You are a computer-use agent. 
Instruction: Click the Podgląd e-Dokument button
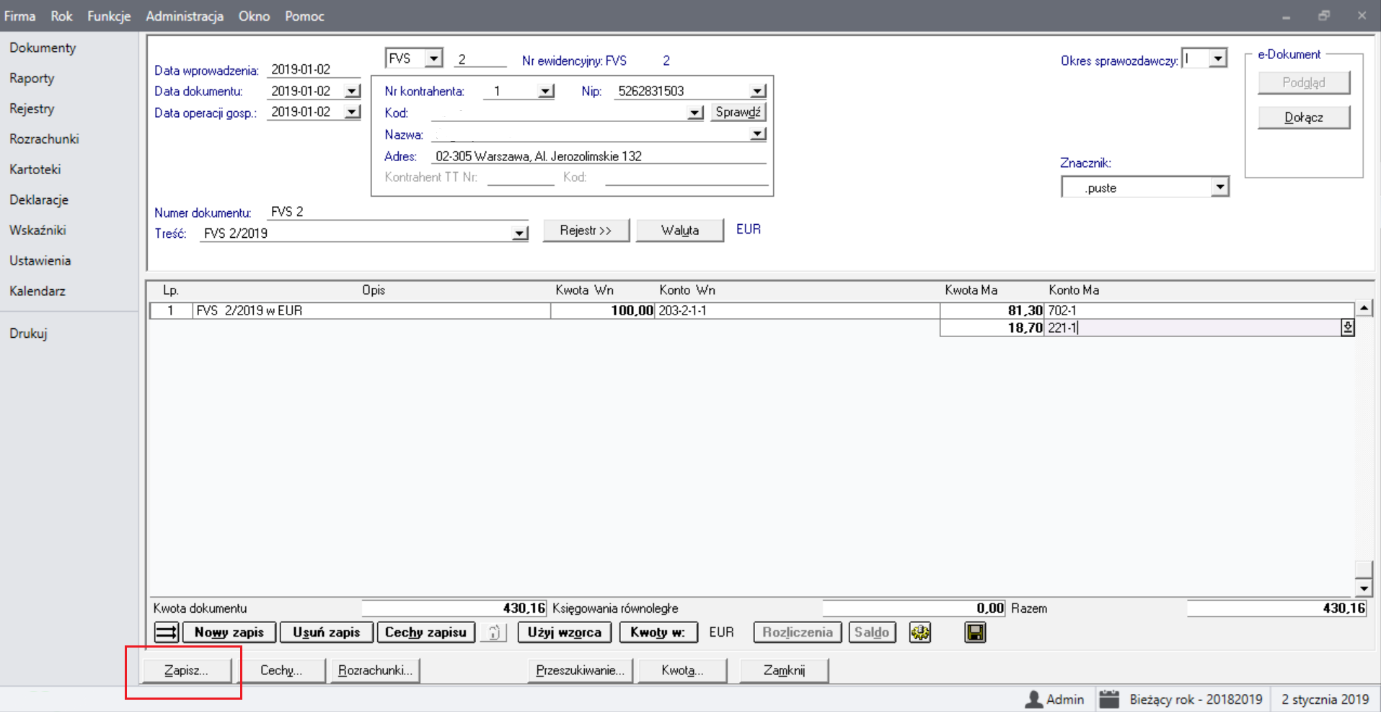(1304, 83)
